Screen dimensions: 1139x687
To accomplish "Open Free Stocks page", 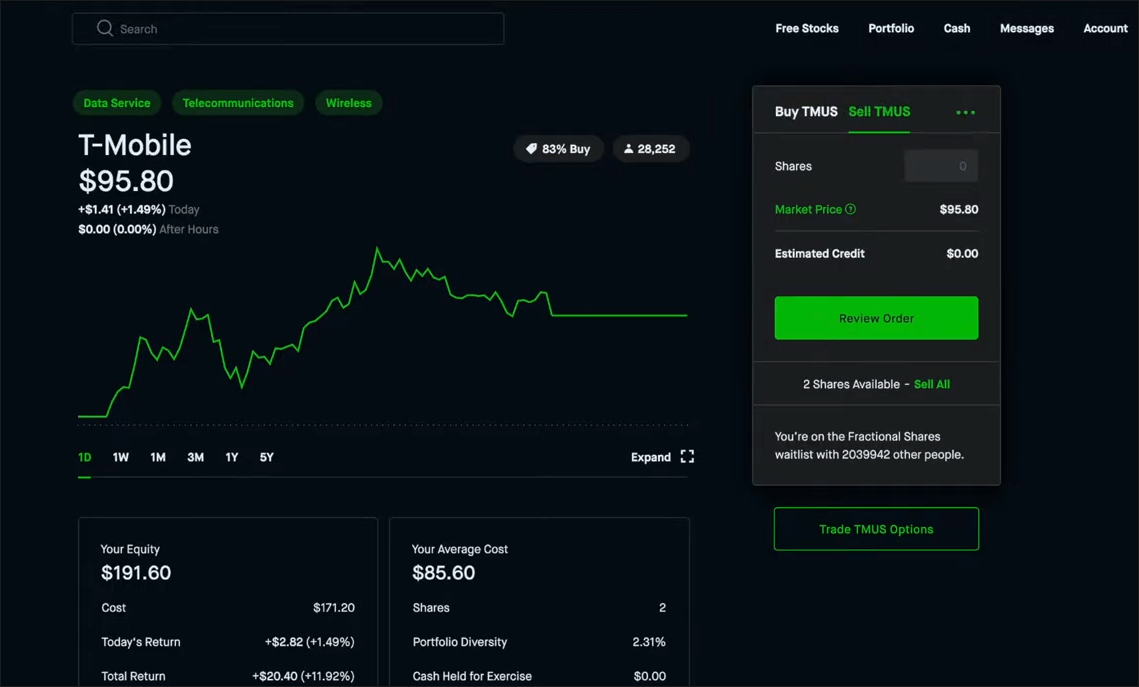I will click(x=806, y=28).
